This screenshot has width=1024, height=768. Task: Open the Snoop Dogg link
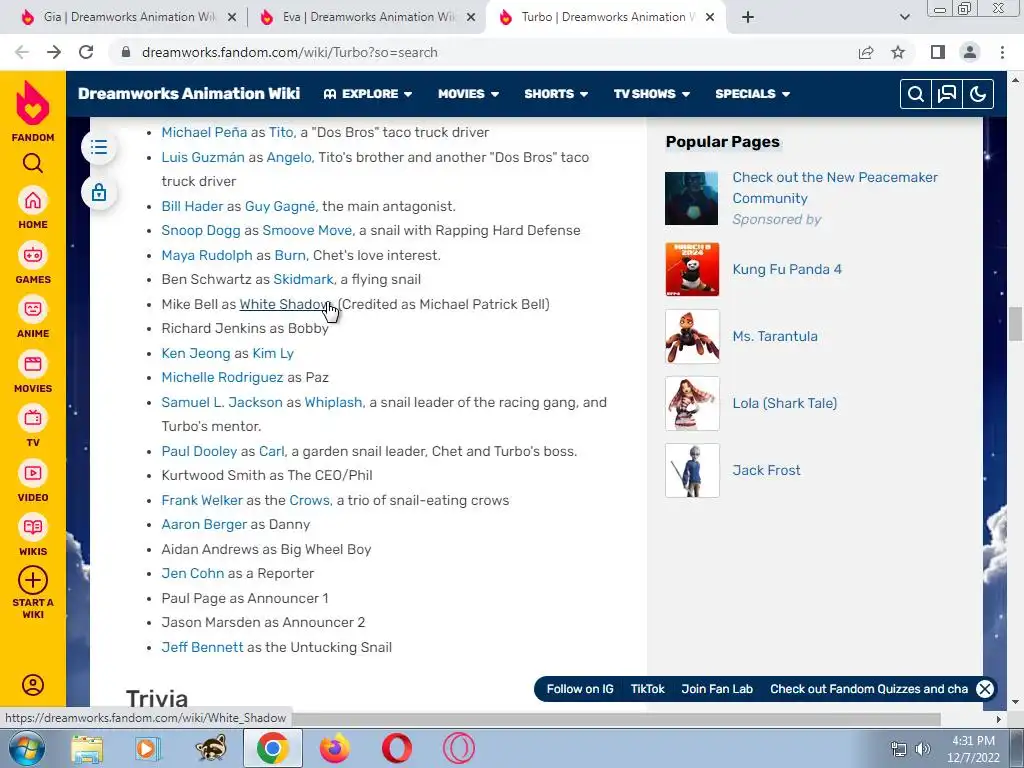(x=200, y=231)
